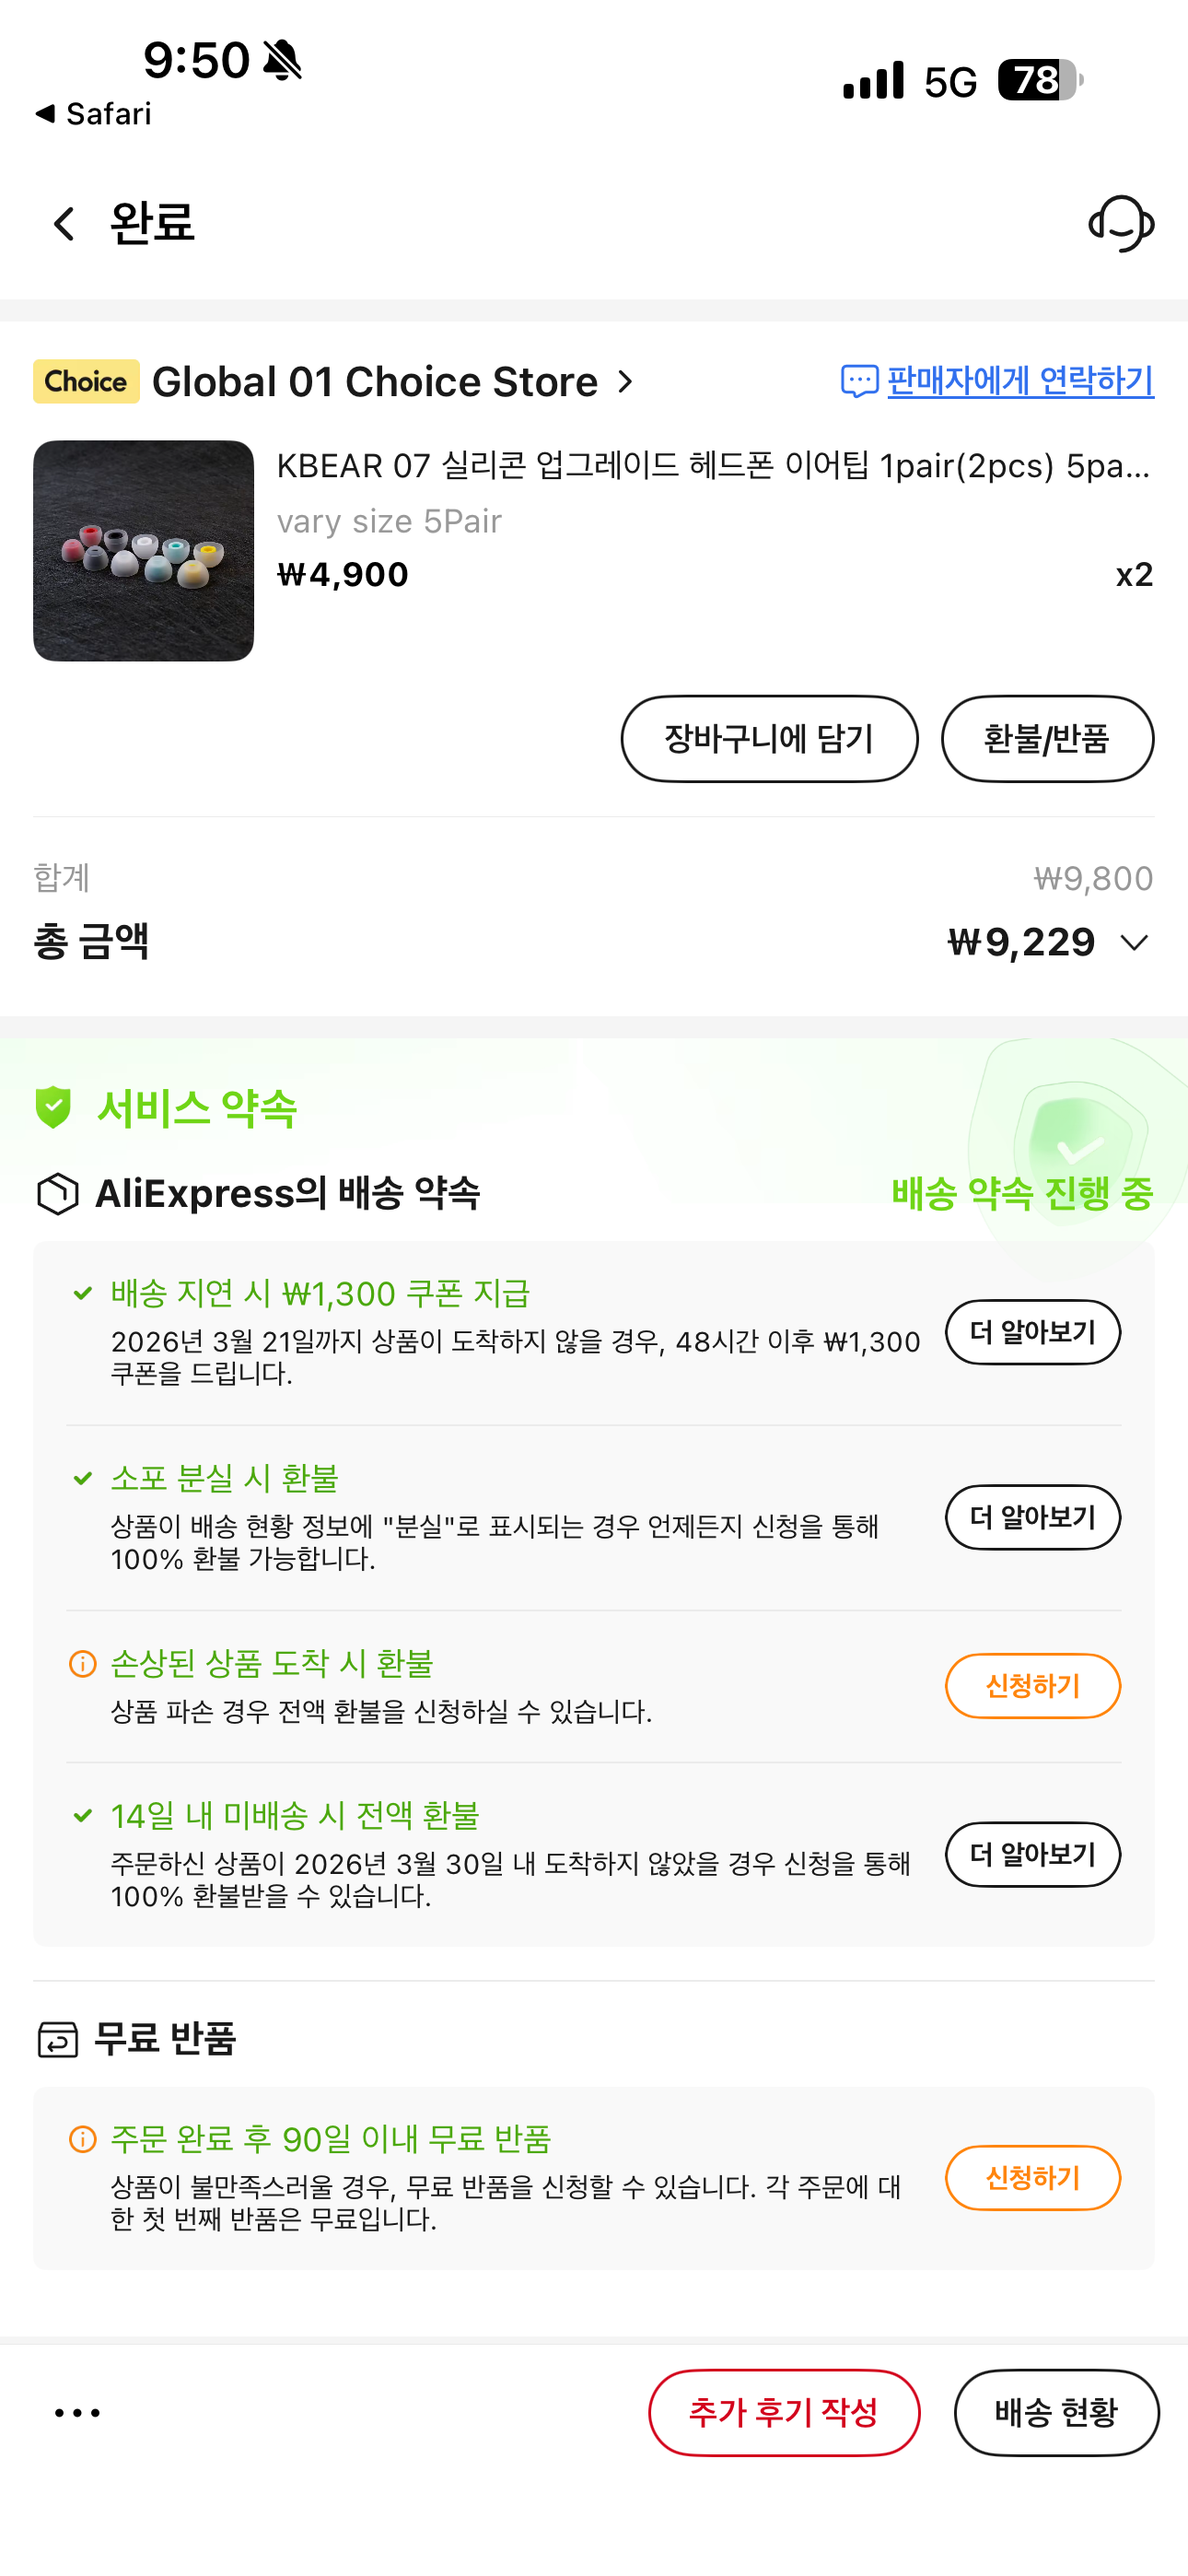Tap the 무료 반품 return icon
Image resolution: width=1188 pixels, height=2576 pixels.
click(57, 2039)
